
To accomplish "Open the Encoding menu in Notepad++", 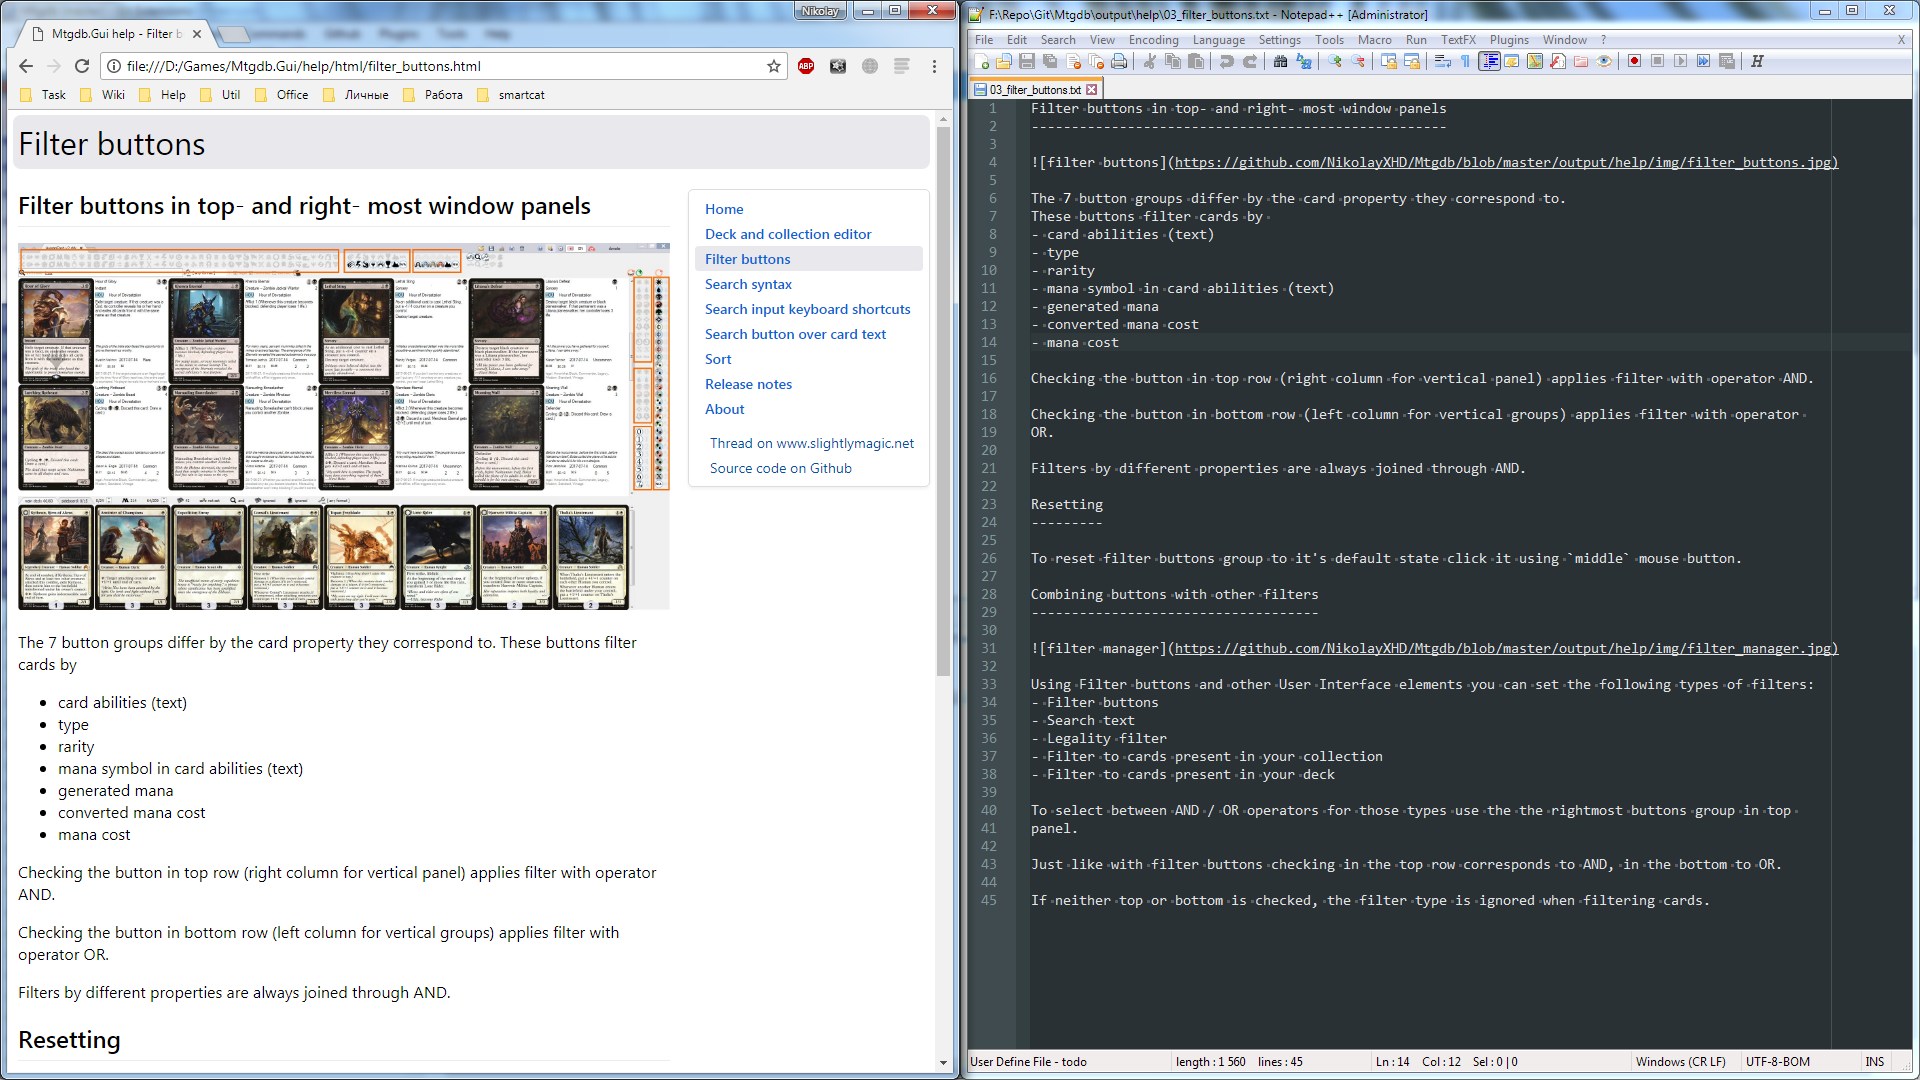I will (1153, 40).
